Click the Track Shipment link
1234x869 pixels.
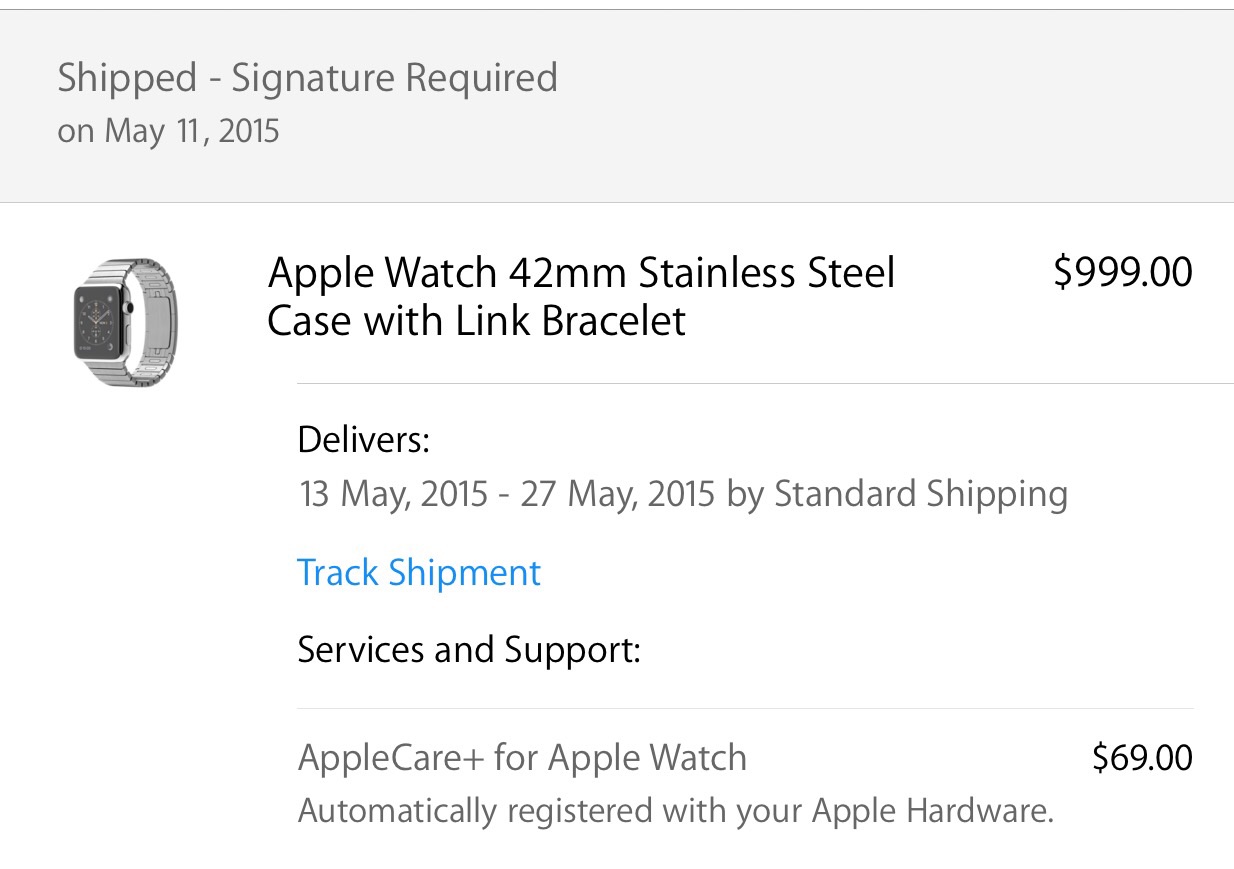coord(419,573)
